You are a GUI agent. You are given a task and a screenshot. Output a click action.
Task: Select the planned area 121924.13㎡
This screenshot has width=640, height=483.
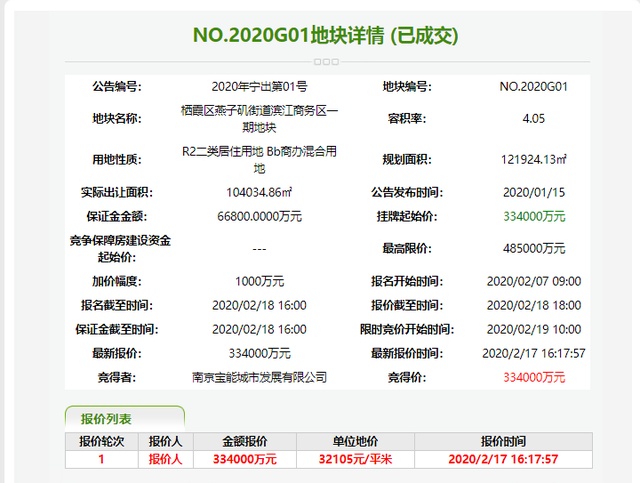[x=533, y=158]
